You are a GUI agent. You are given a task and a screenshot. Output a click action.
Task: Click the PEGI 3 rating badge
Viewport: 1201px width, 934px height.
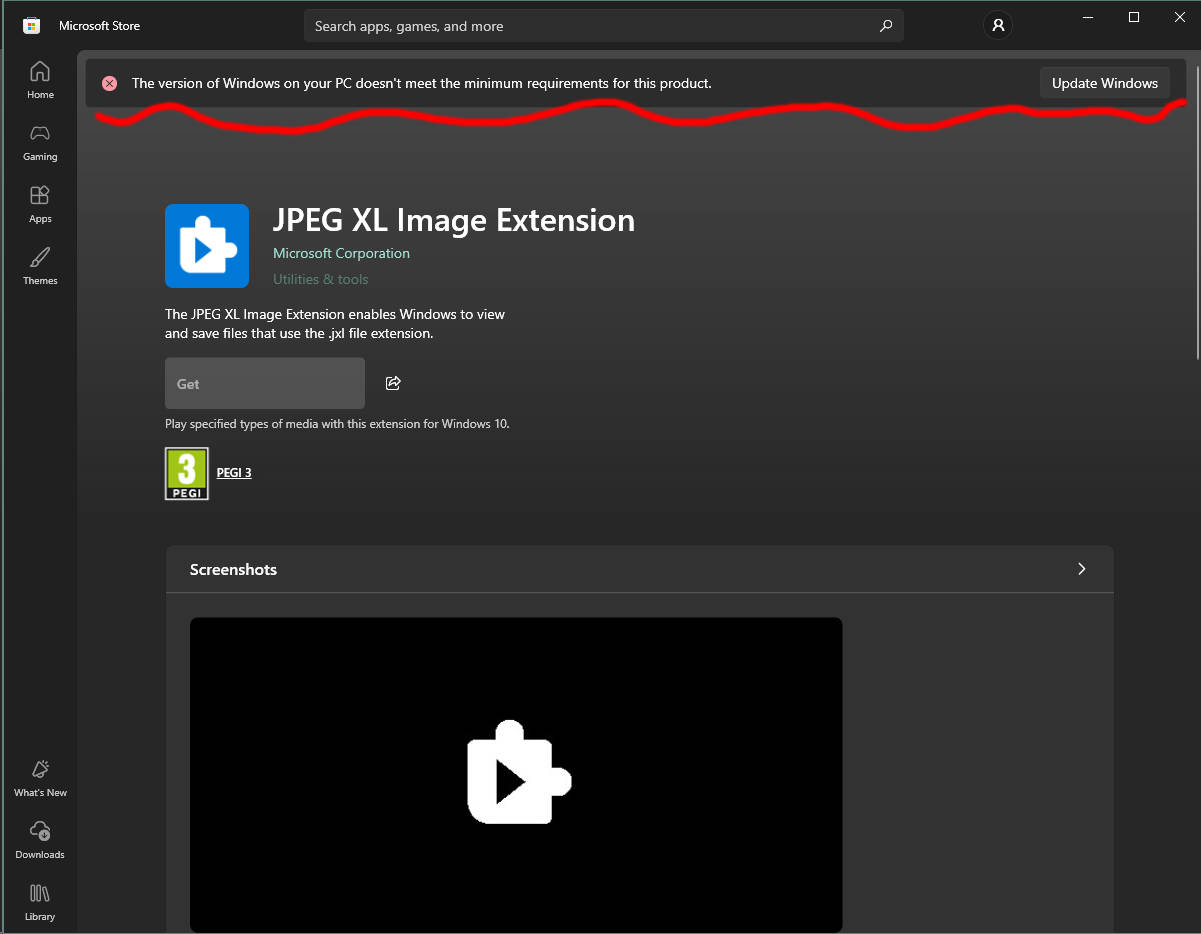click(x=187, y=474)
